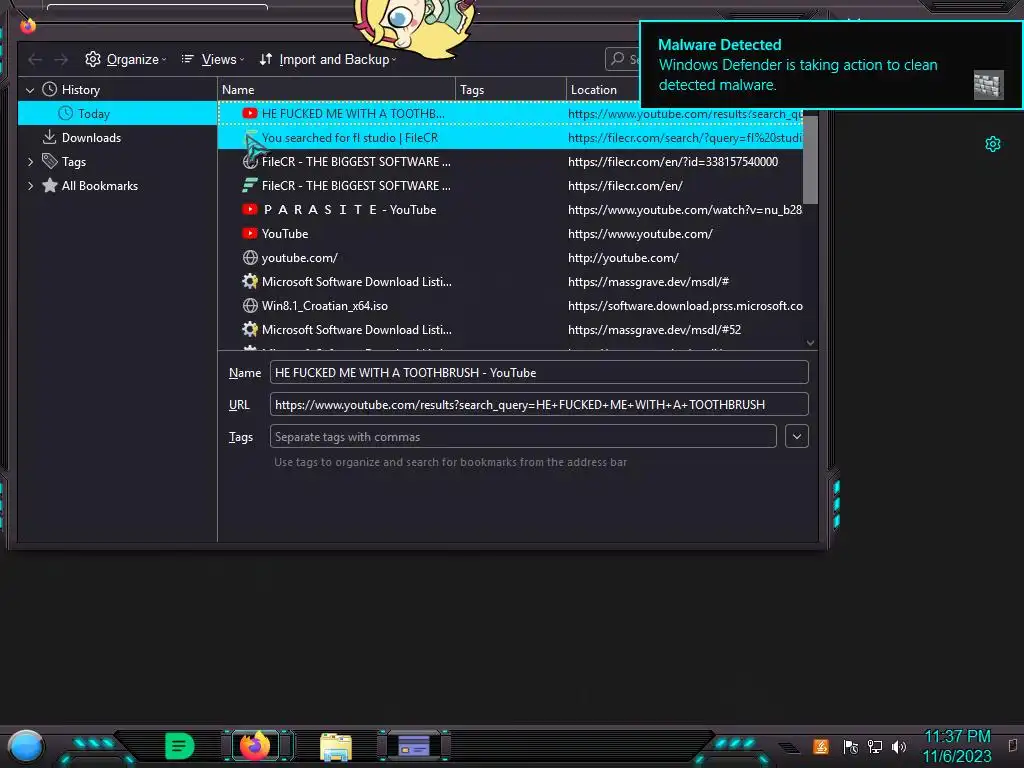This screenshot has width=1024, height=768.
Task: Click globe icon of Win8.1_Croatian row
Action: (x=249, y=306)
